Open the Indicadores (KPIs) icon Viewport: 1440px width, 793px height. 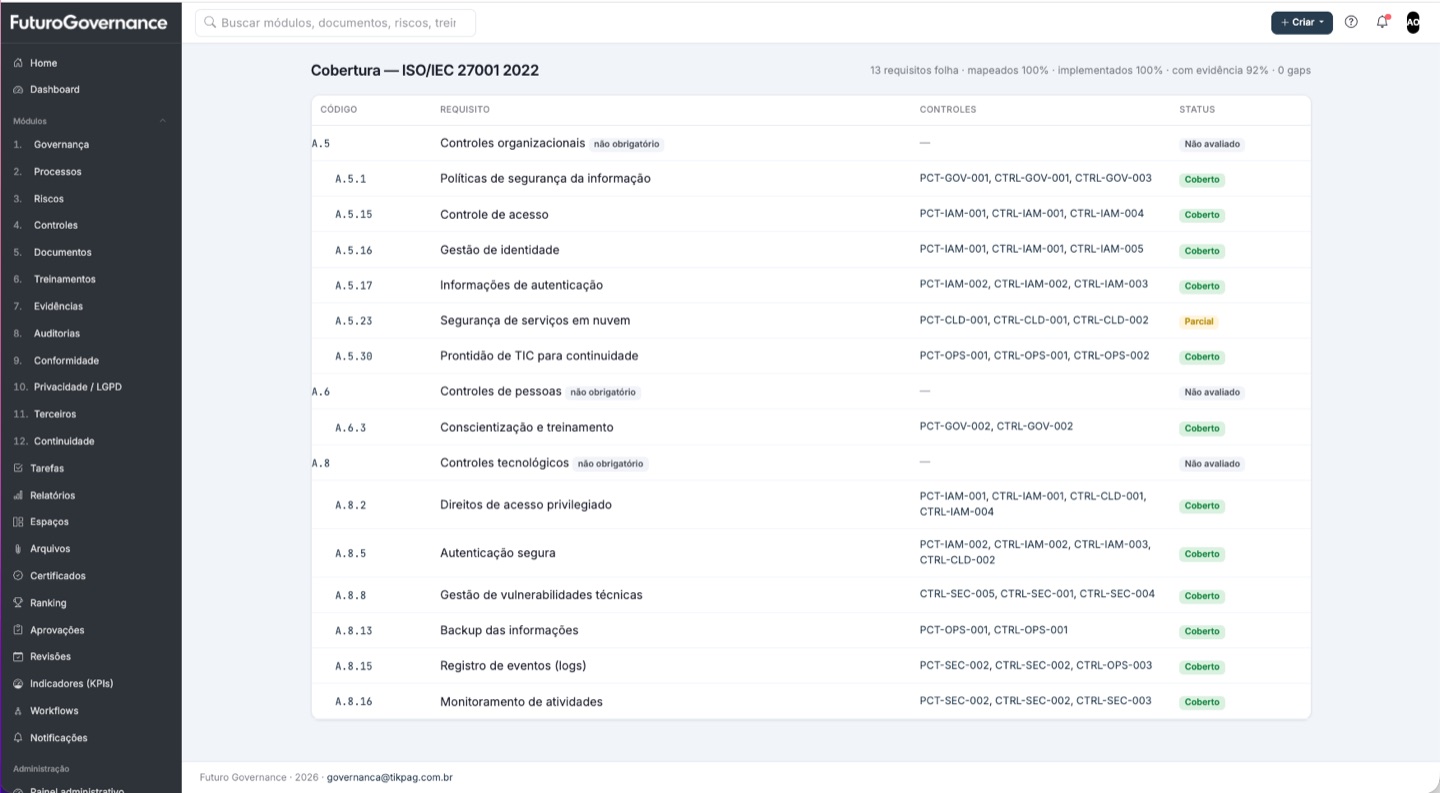[x=18, y=684]
